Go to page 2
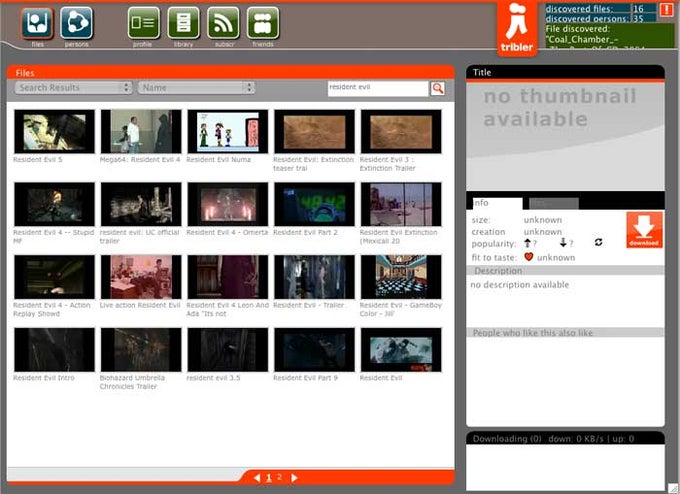Screen dimensions: 680x494 [279, 477]
